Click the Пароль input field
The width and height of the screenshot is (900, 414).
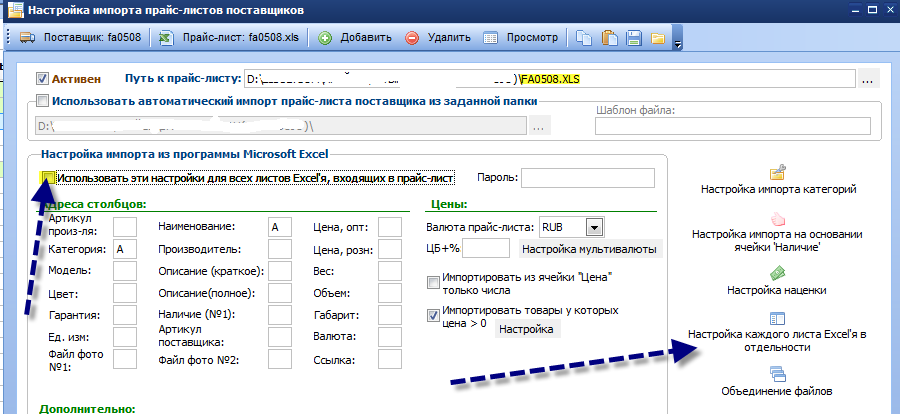coord(587,177)
